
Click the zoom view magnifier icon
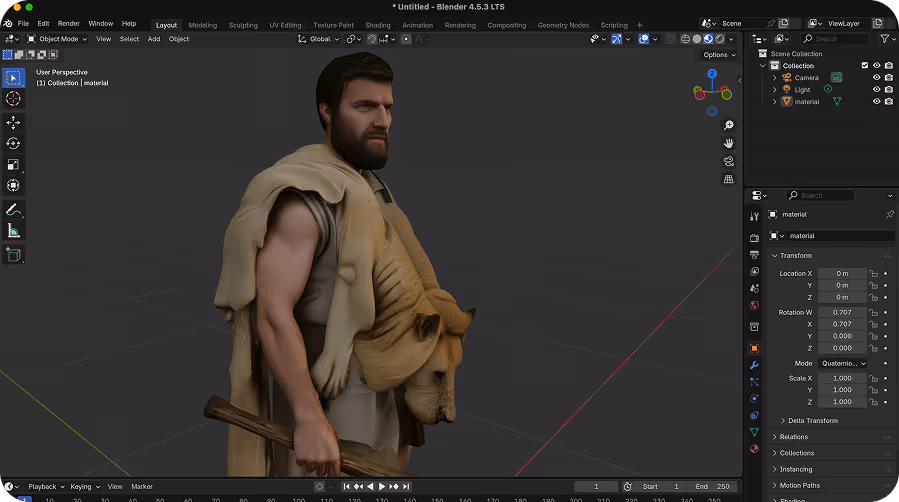[729, 126]
